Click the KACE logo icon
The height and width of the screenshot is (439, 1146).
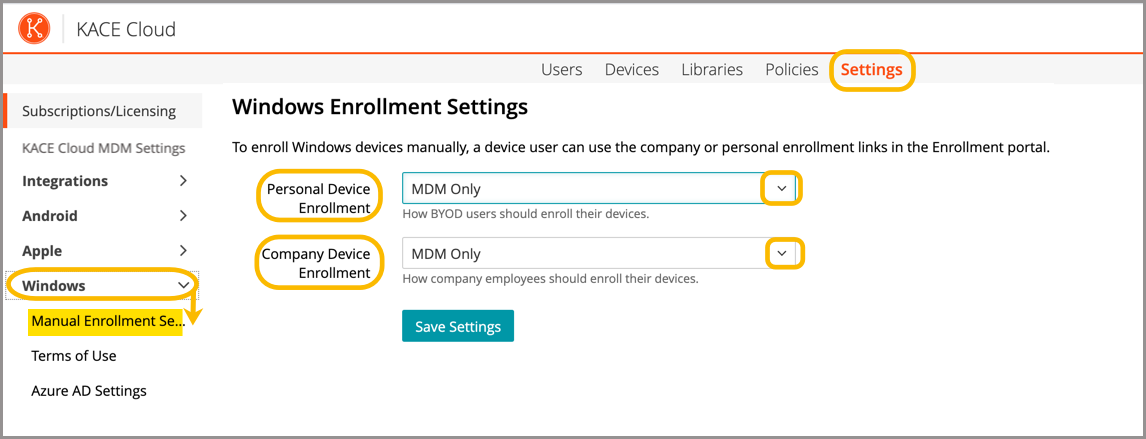tap(34, 29)
